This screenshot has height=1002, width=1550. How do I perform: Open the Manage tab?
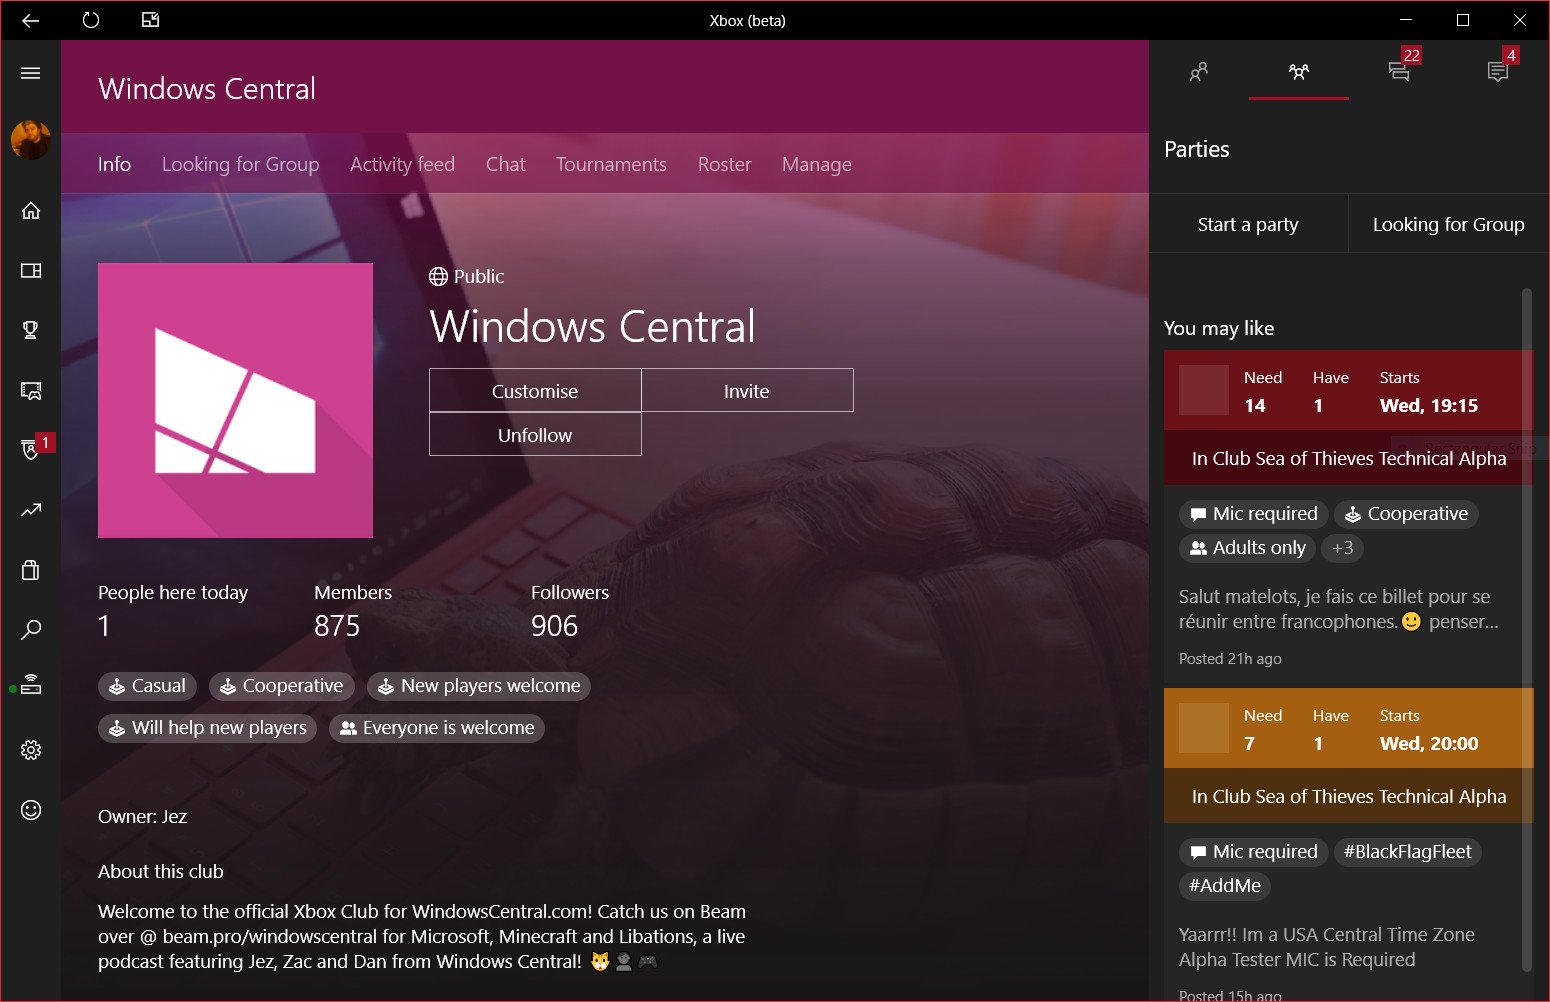coord(817,164)
